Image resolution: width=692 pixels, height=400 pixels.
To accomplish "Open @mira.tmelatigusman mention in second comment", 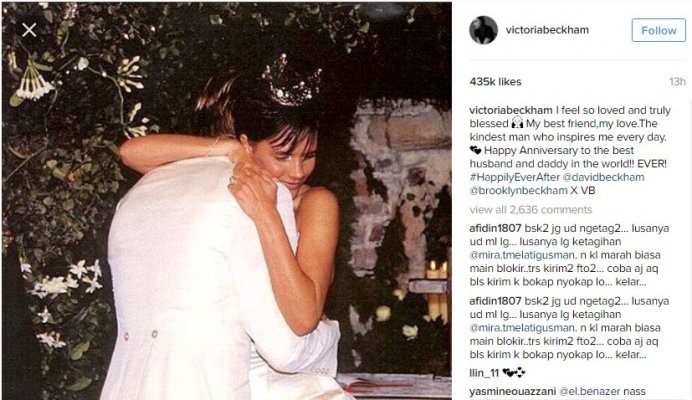I will pyautogui.click(x=522, y=328).
